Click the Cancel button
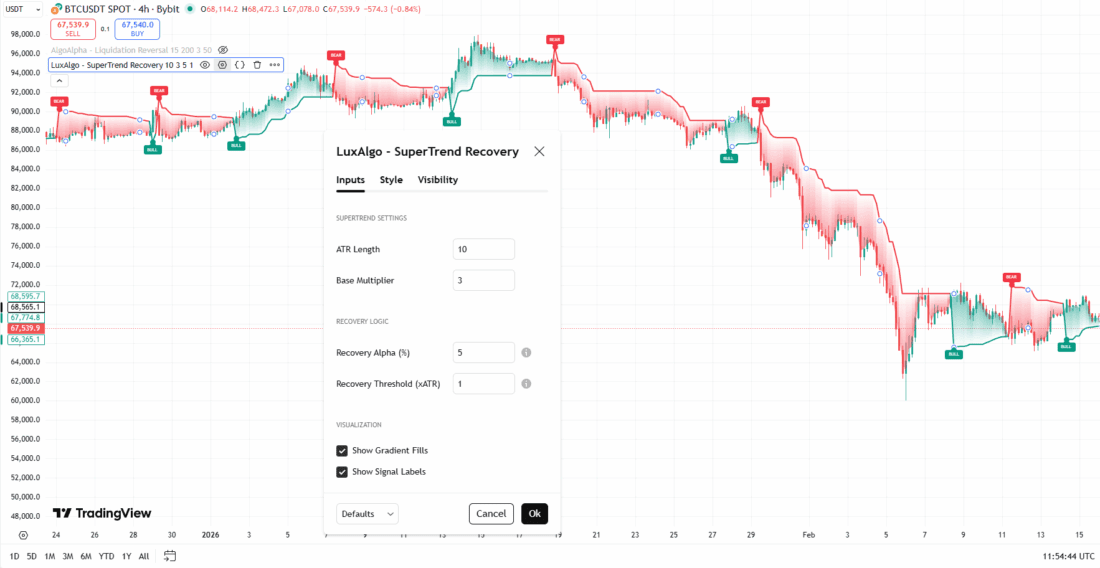Viewport: 1100px width, 568px height. [491, 514]
